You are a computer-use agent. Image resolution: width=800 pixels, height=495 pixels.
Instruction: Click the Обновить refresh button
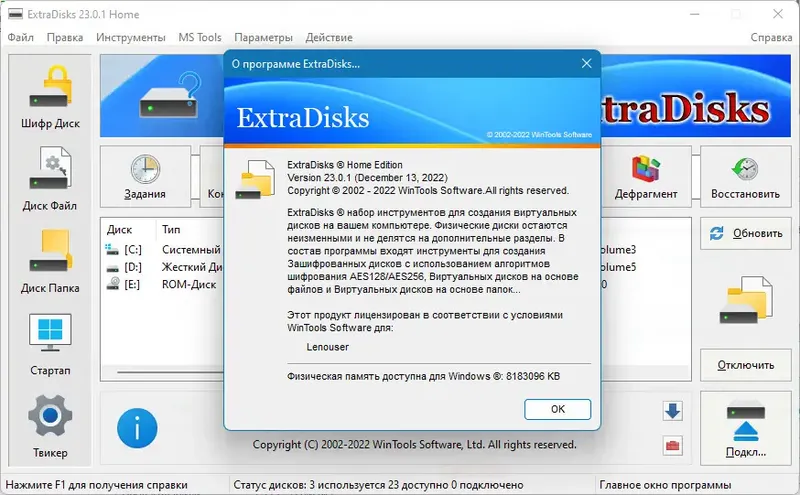click(x=745, y=233)
